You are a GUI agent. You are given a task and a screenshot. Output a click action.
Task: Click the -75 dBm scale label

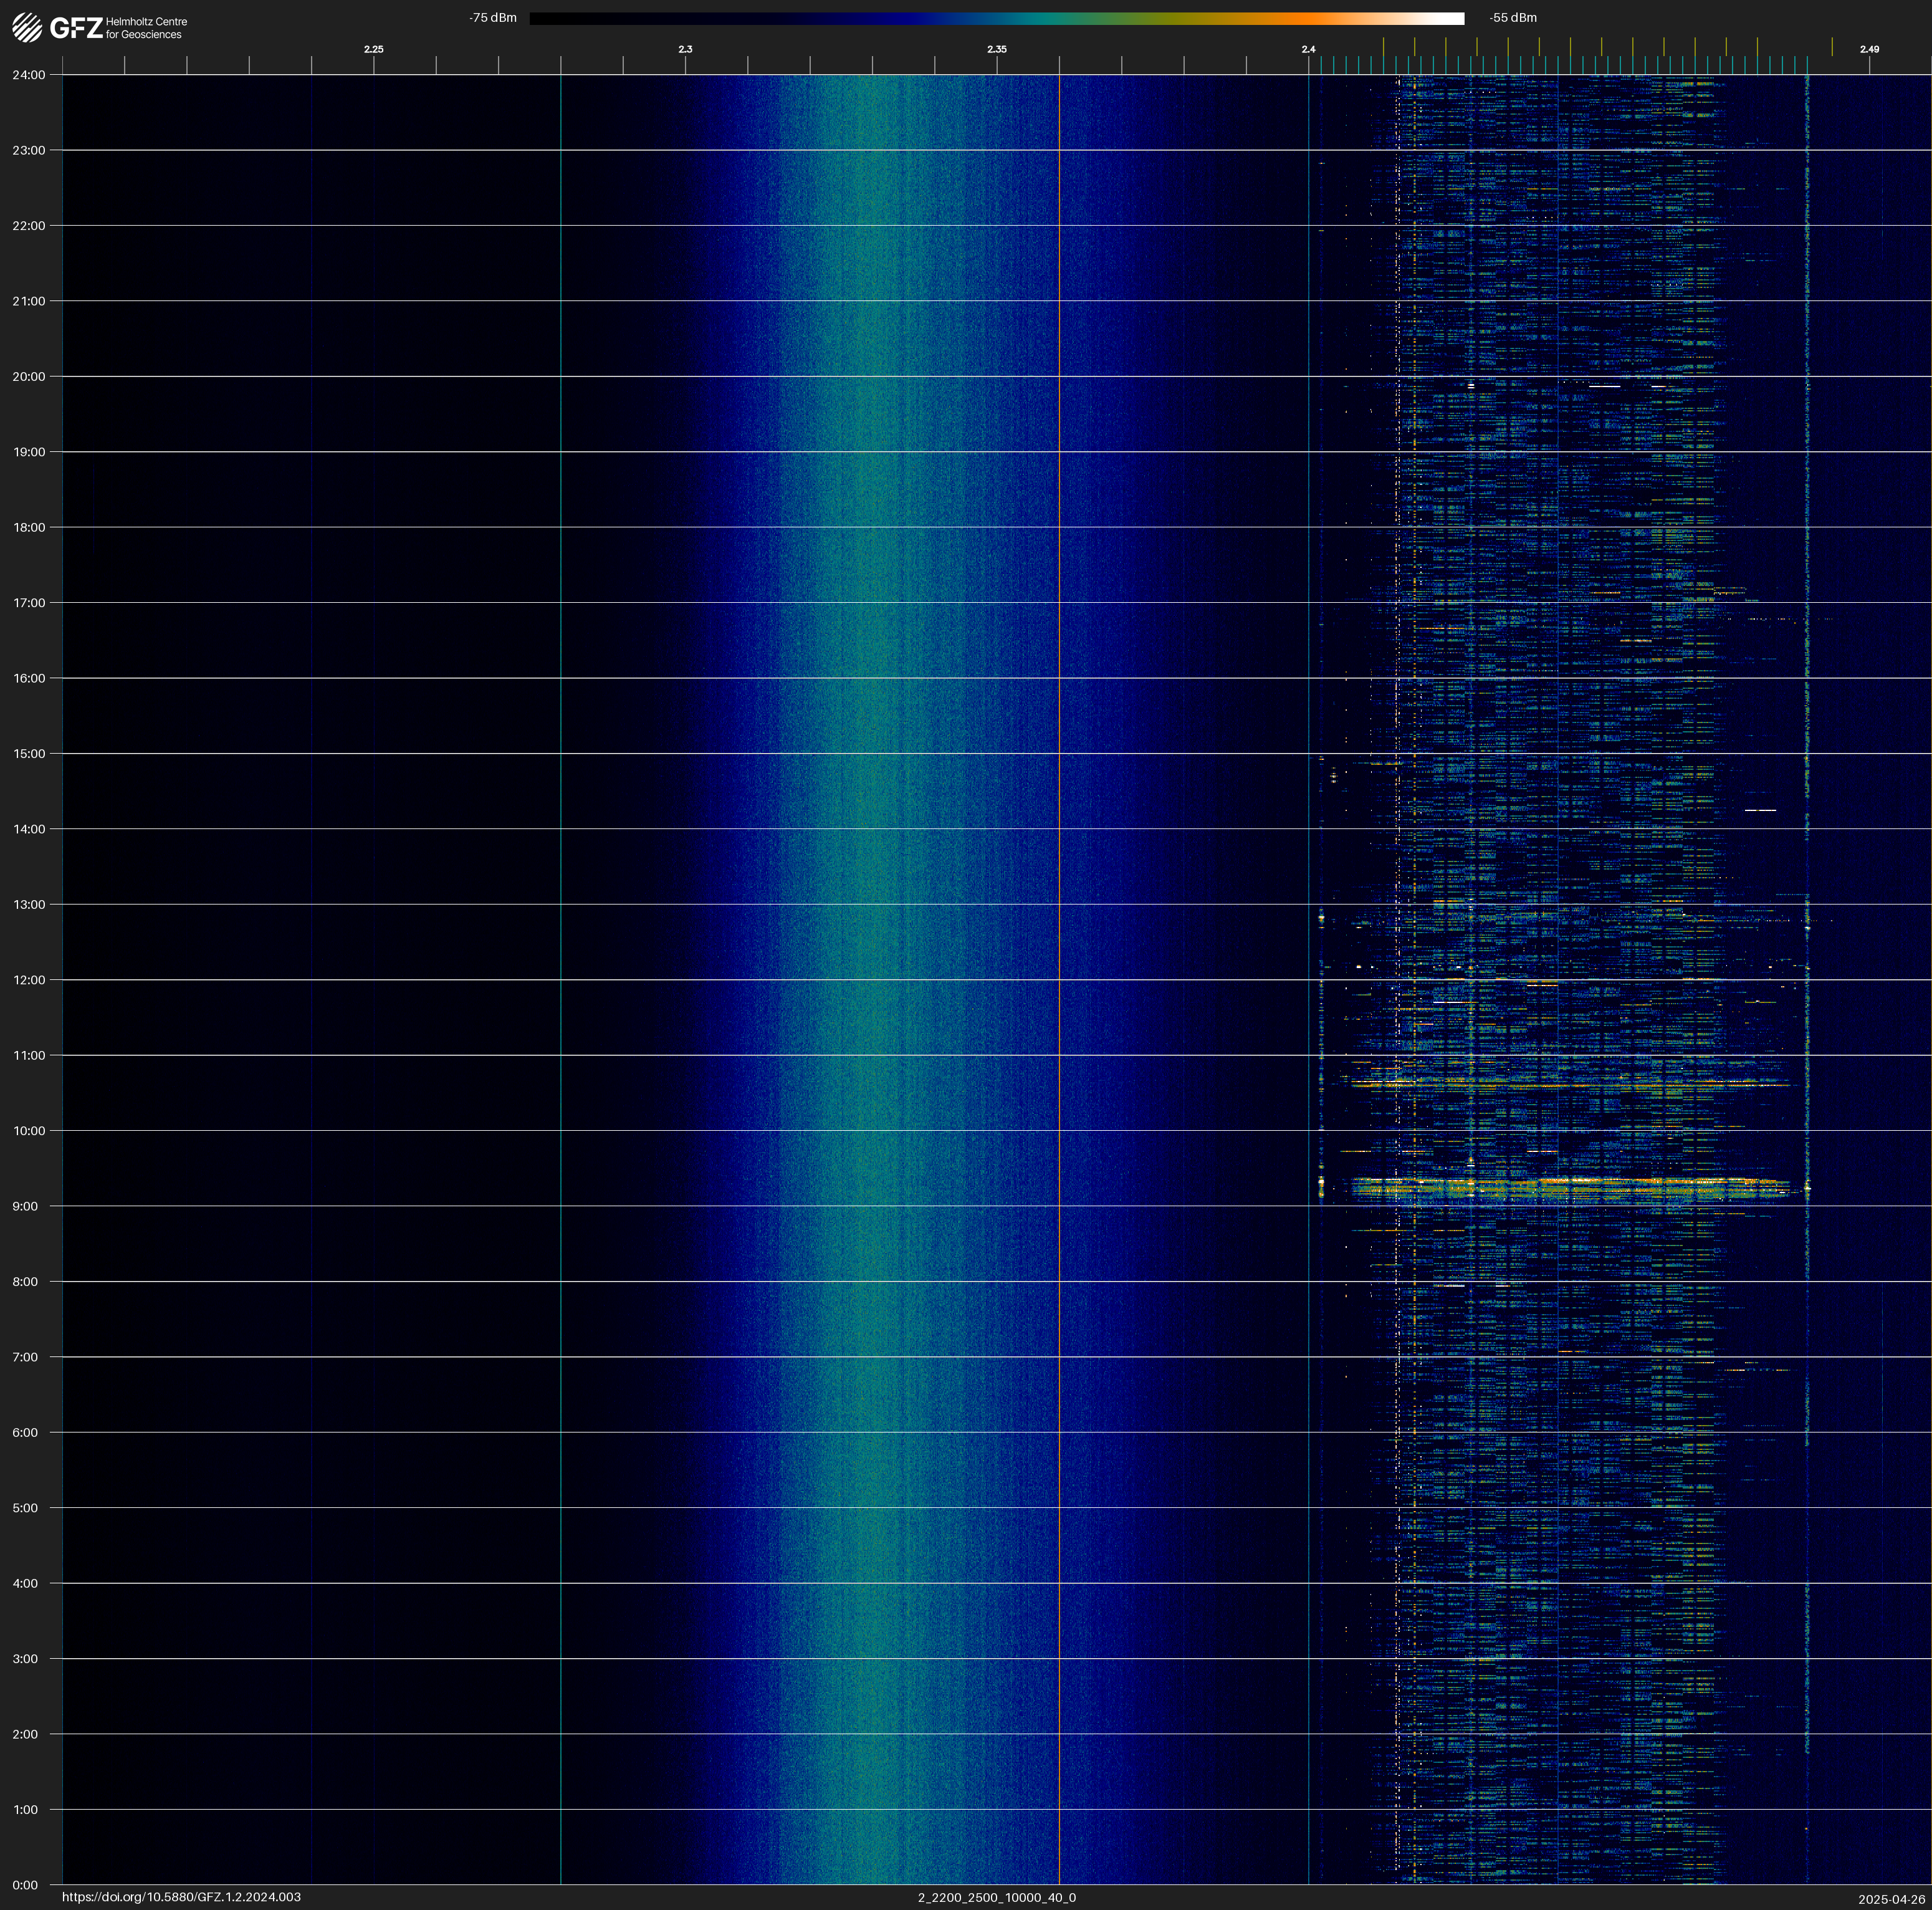(493, 18)
